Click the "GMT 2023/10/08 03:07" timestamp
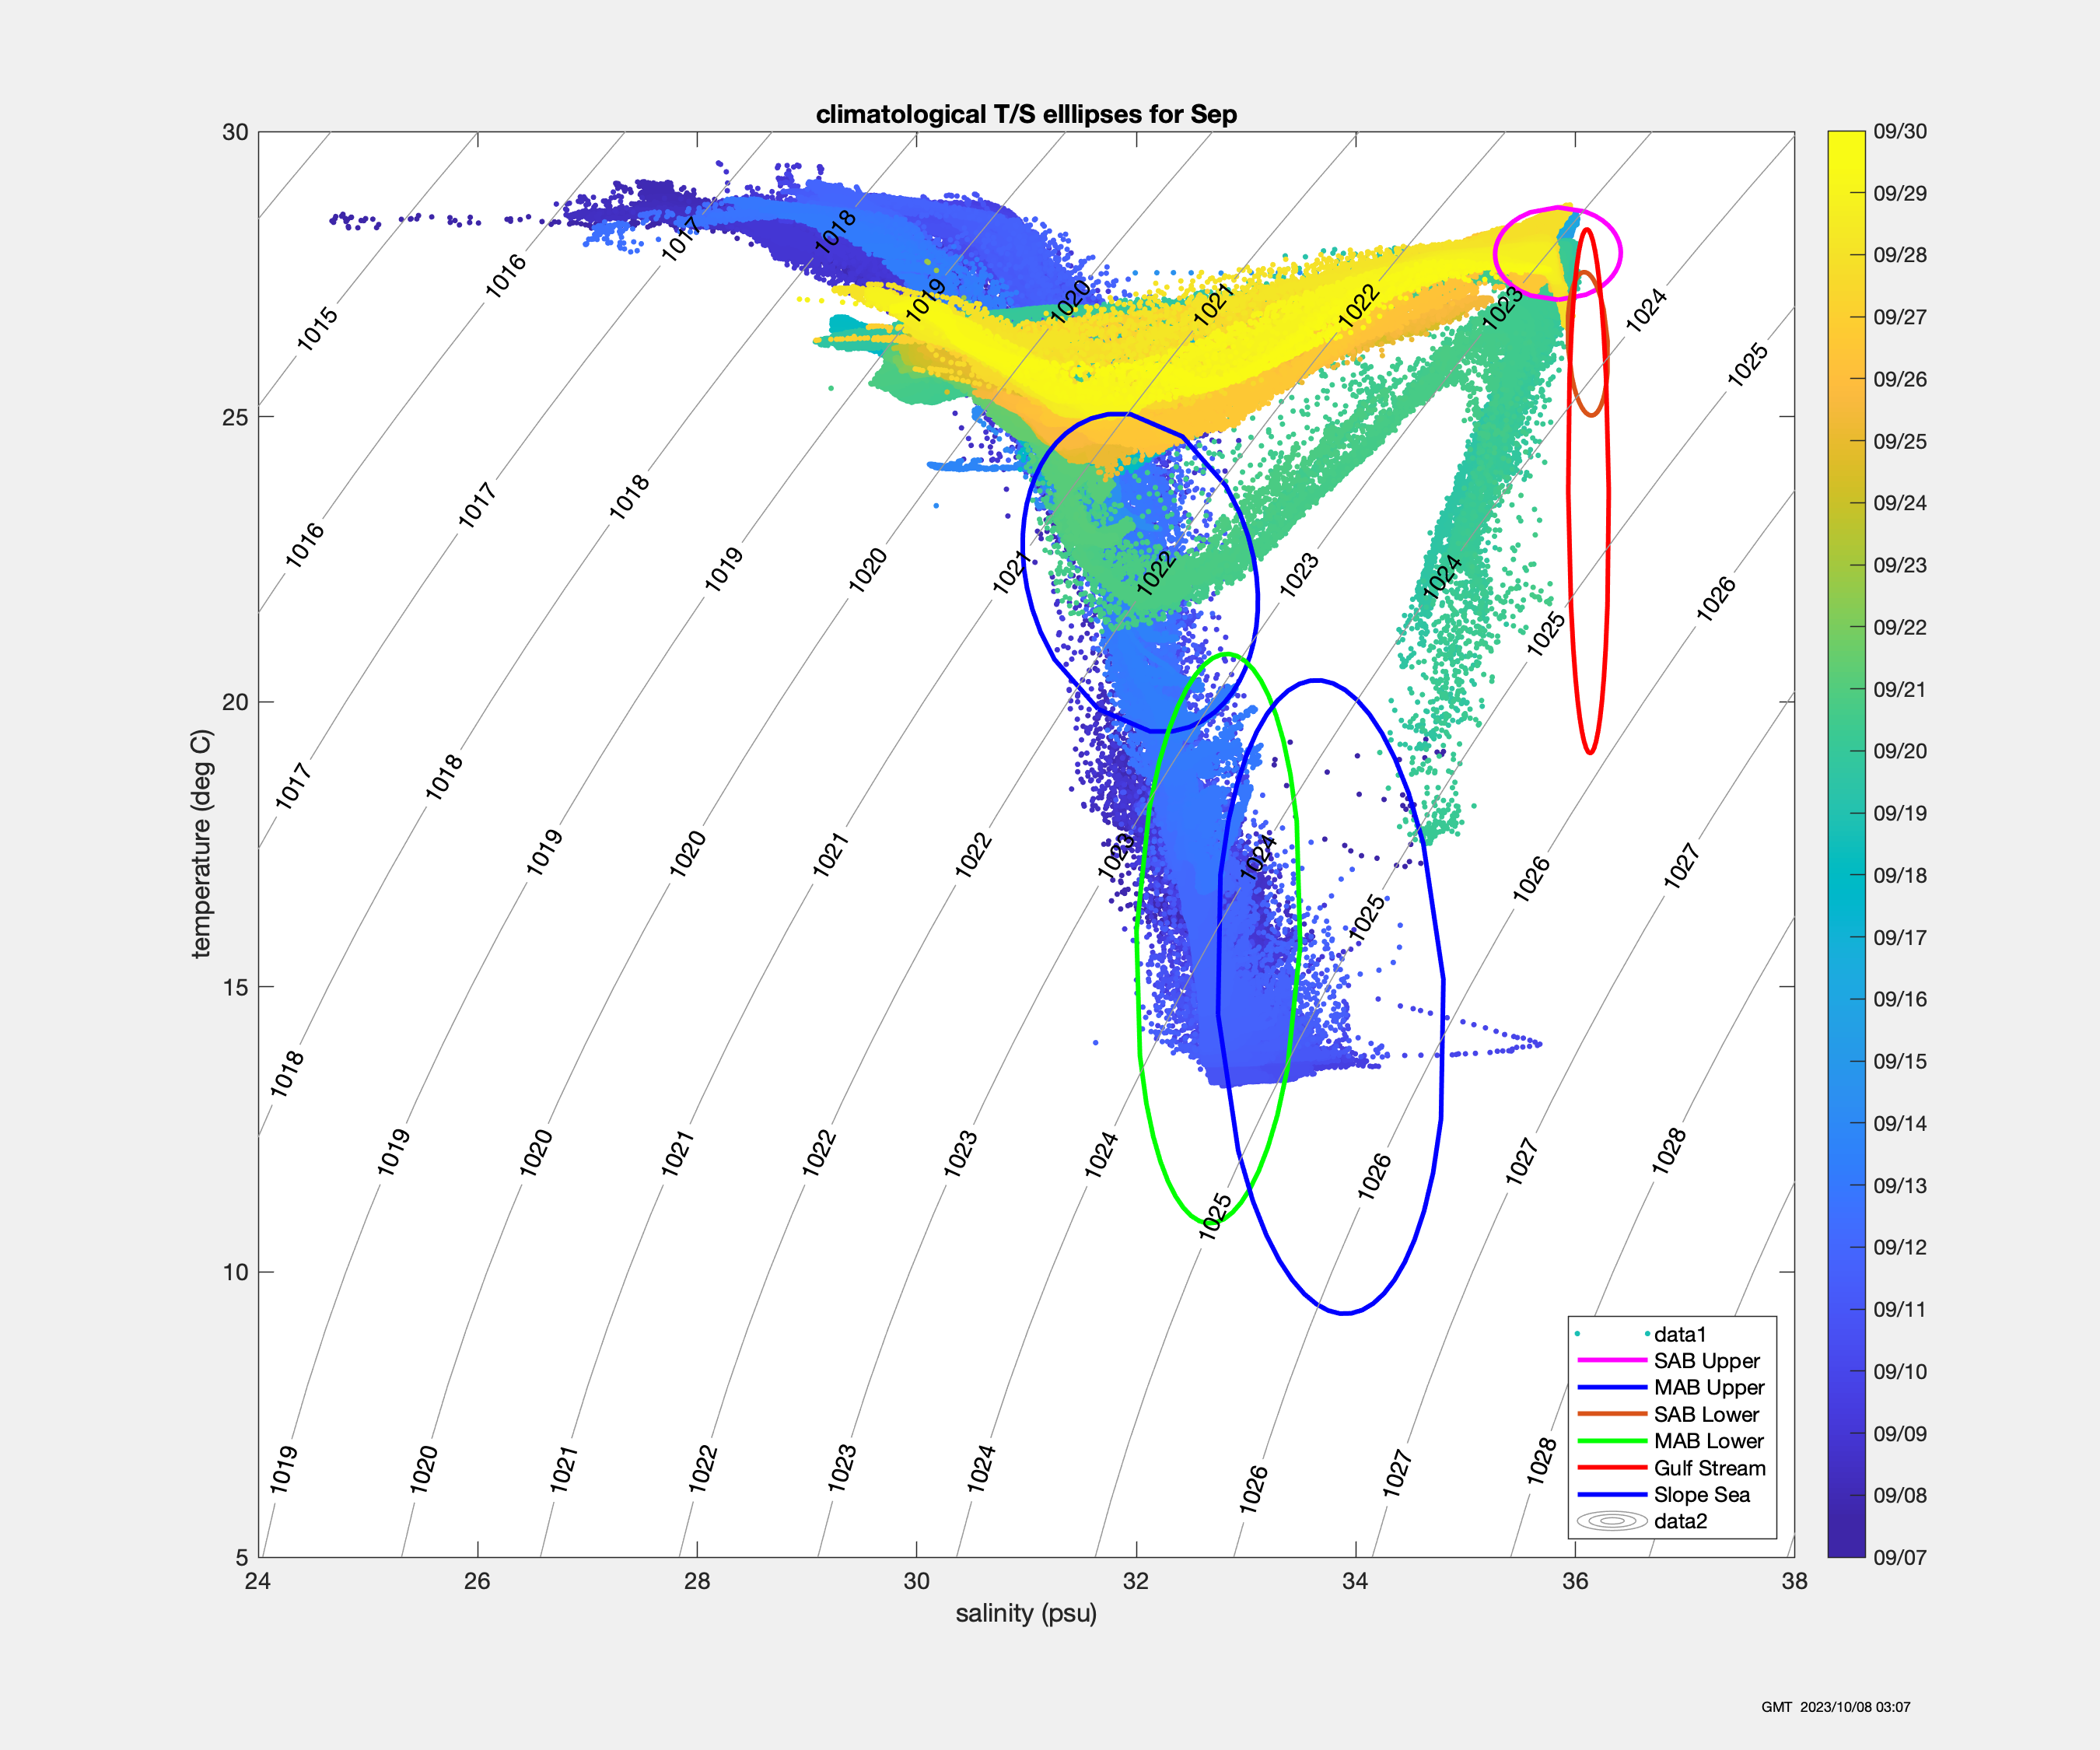This screenshot has width=2100, height=1750. pyautogui.click(x=1836, y=1707)
